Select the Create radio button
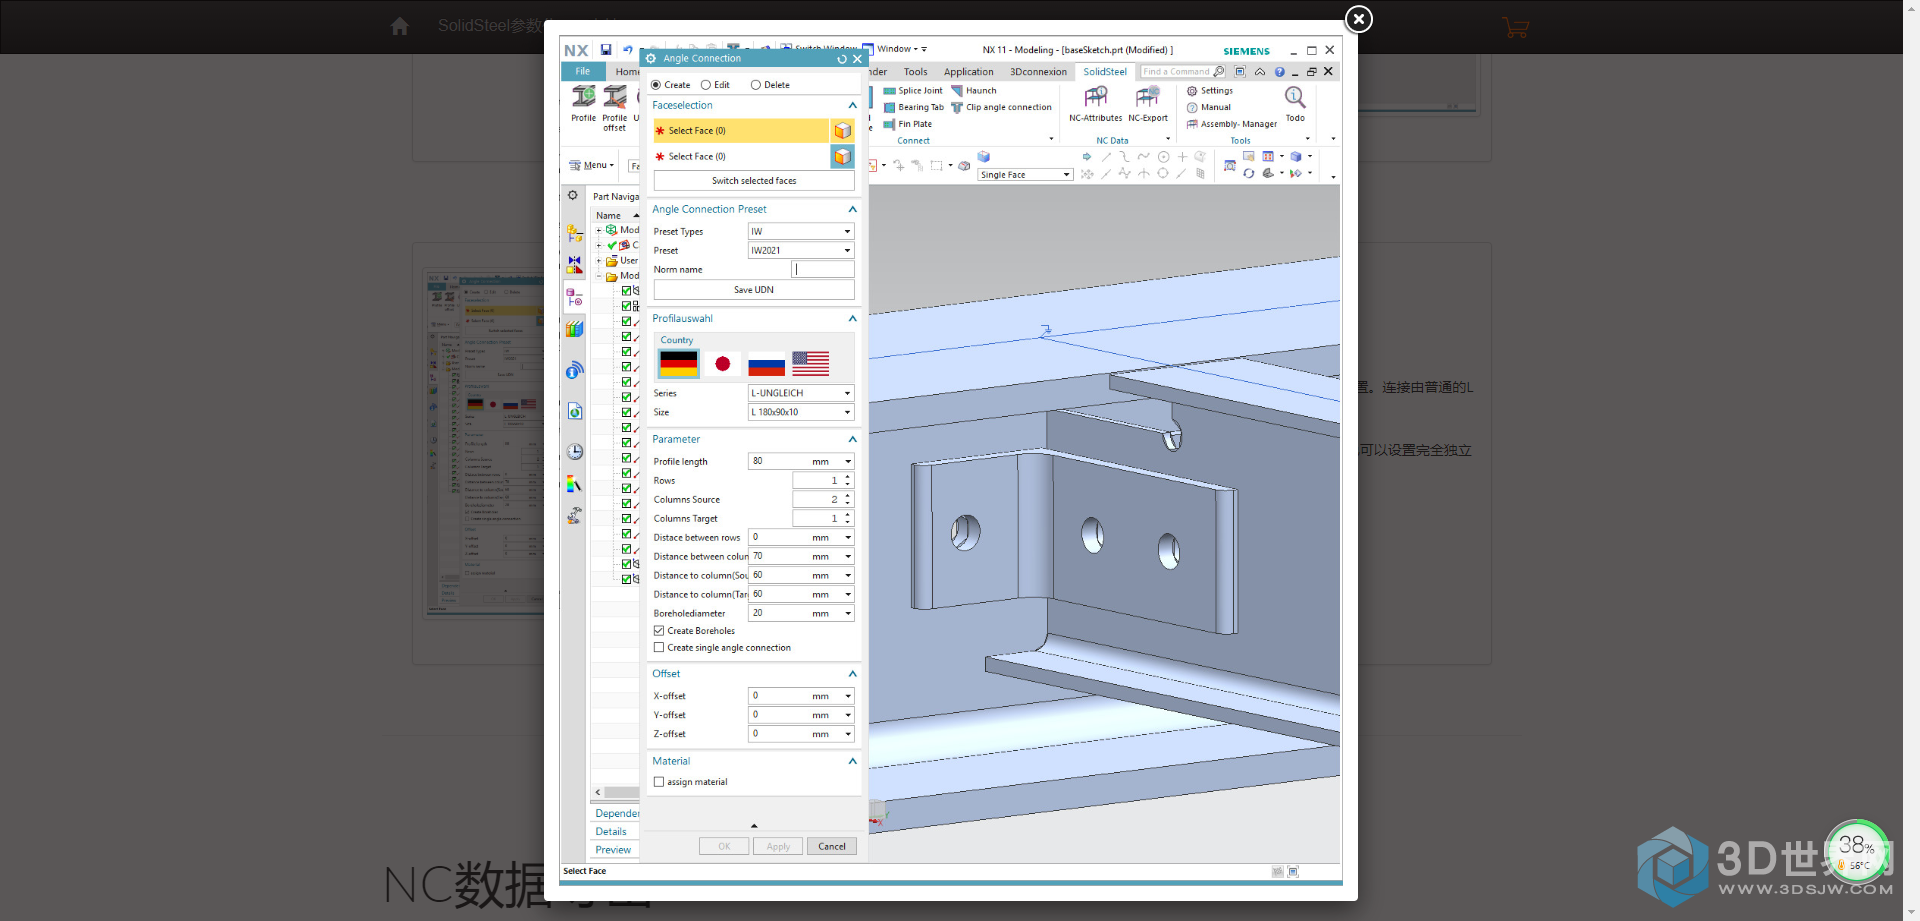 (x=656, y=85)
